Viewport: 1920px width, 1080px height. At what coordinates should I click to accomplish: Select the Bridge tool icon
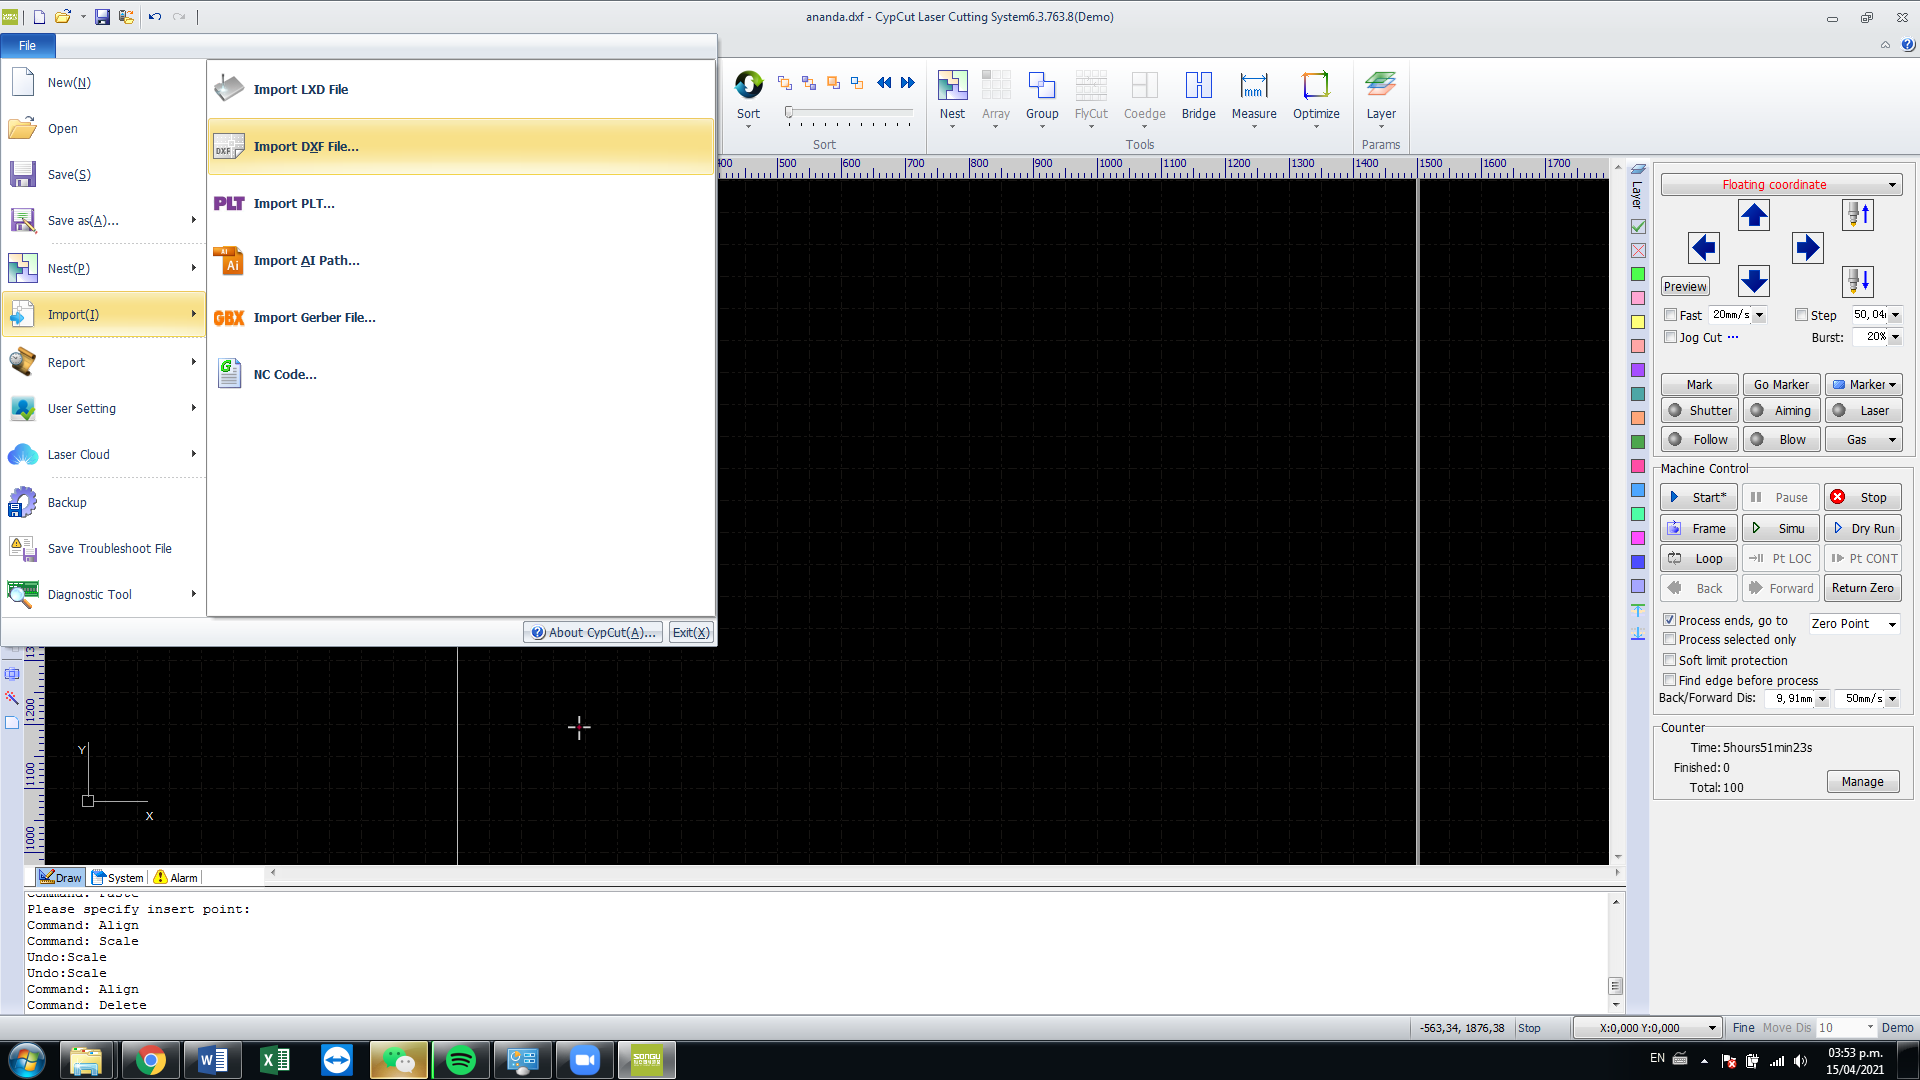1198,86
